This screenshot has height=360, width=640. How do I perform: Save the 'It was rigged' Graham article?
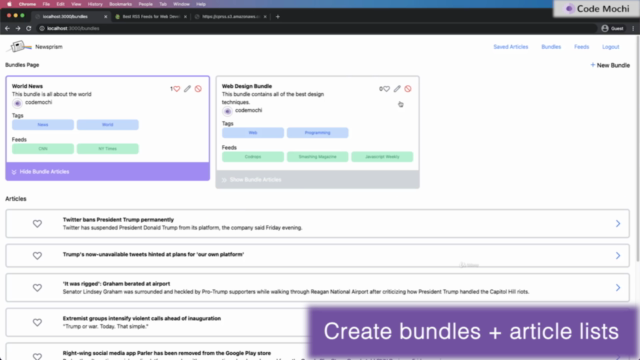click(37, 288)
